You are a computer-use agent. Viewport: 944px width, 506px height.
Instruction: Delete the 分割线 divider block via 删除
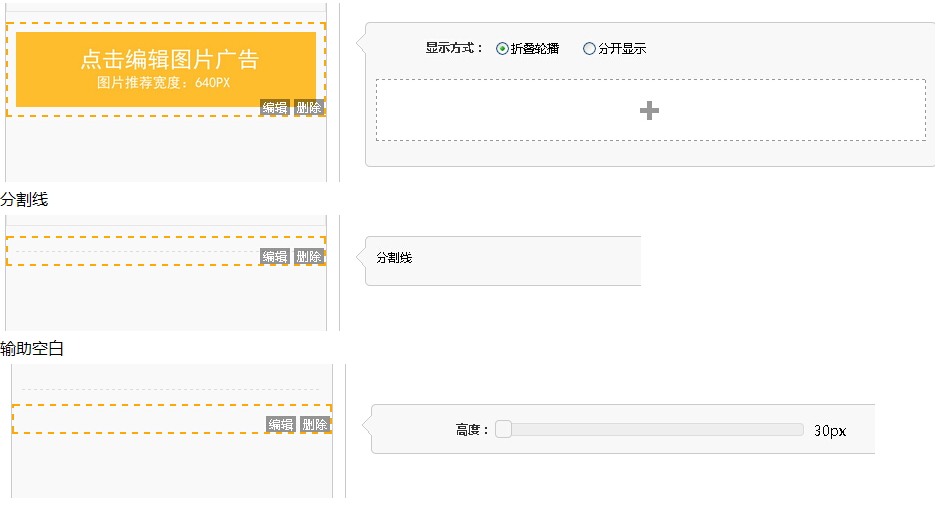click(309, 257)
